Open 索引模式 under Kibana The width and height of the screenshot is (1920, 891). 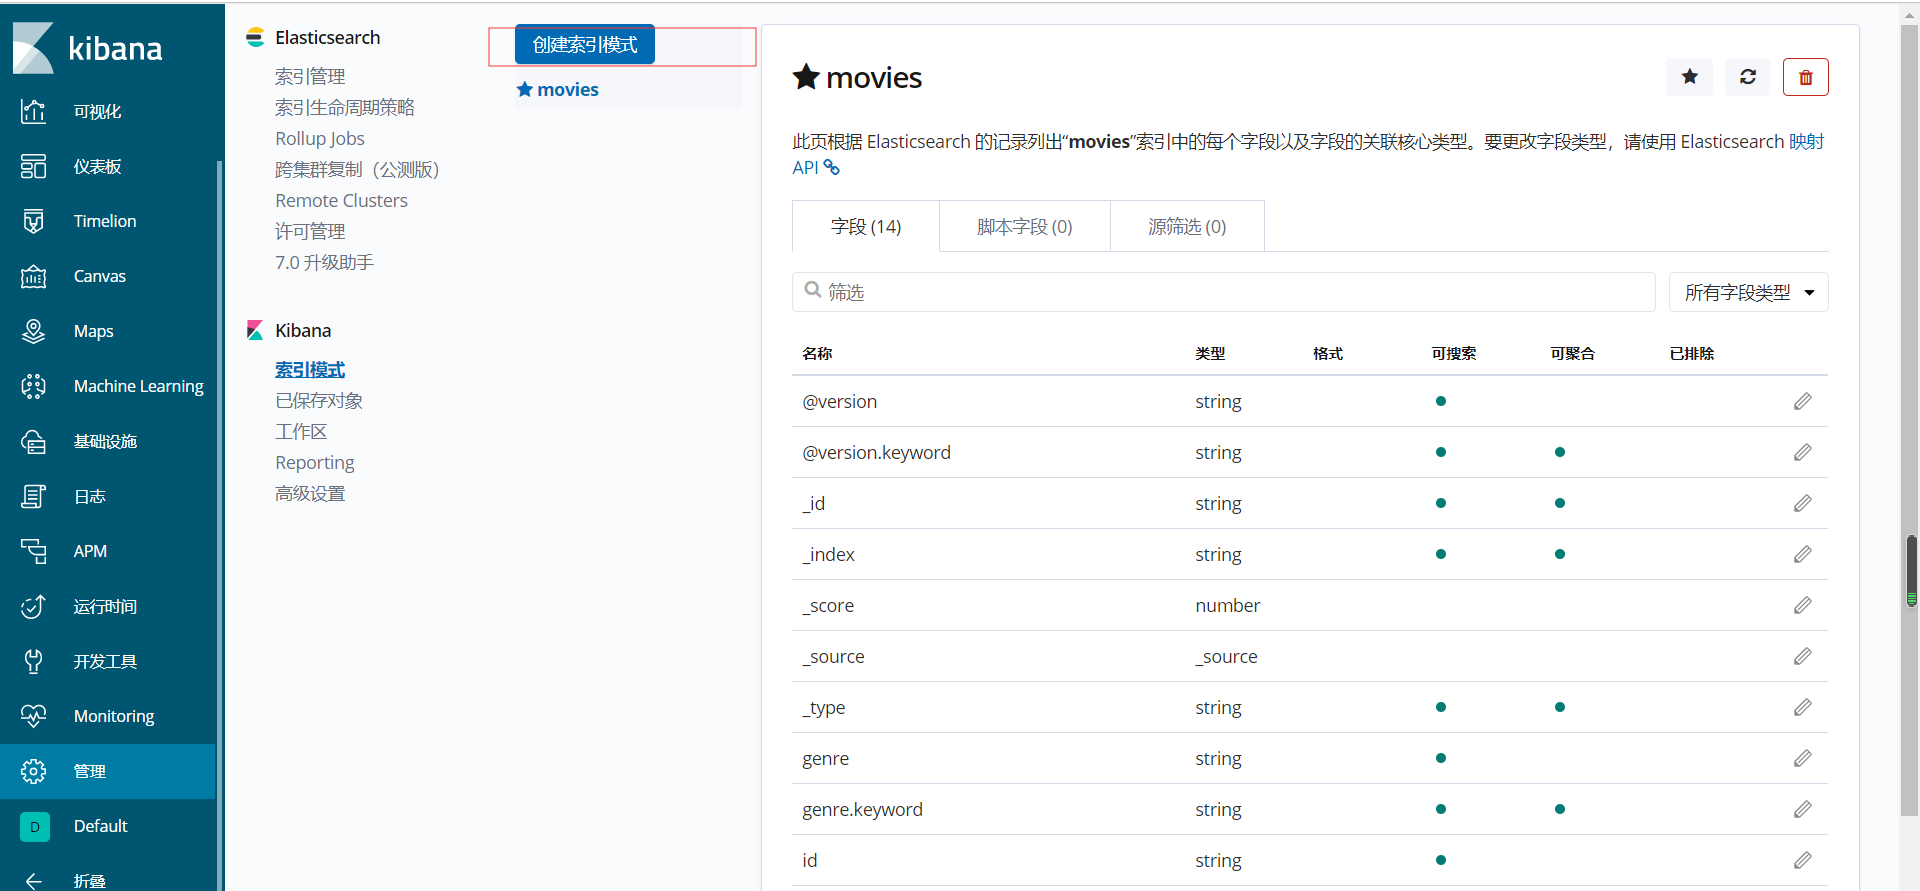(310, 369)
